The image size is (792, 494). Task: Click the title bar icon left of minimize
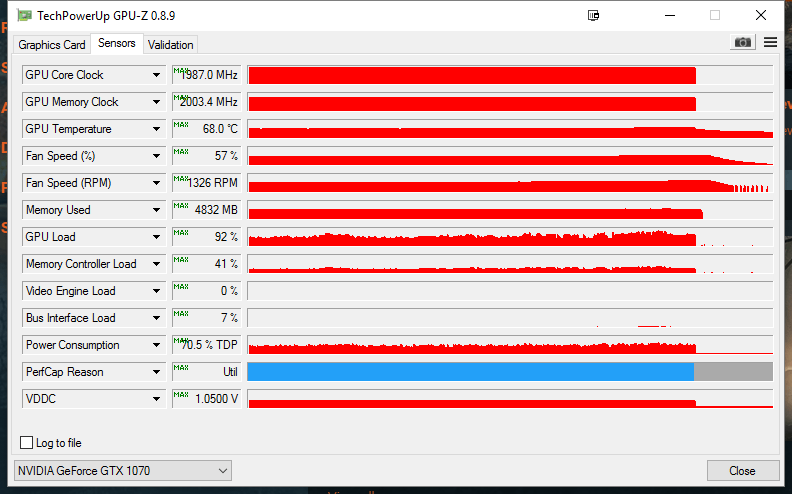594,15
